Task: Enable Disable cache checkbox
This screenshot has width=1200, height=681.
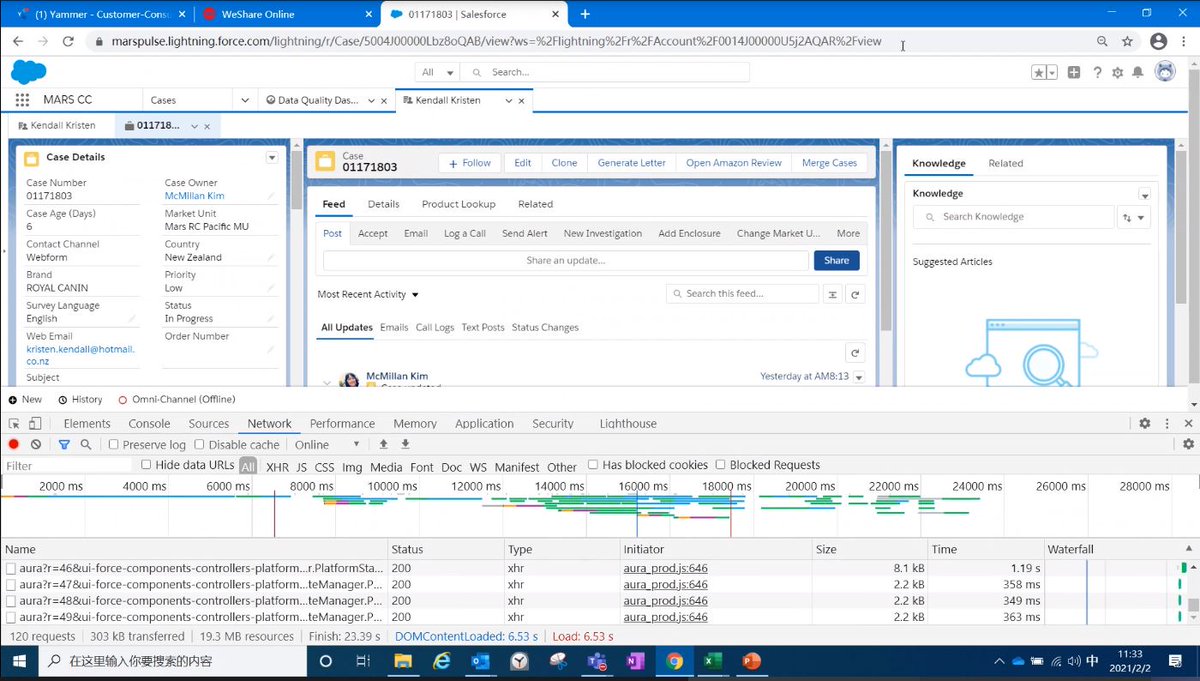Action: point(199,444)
